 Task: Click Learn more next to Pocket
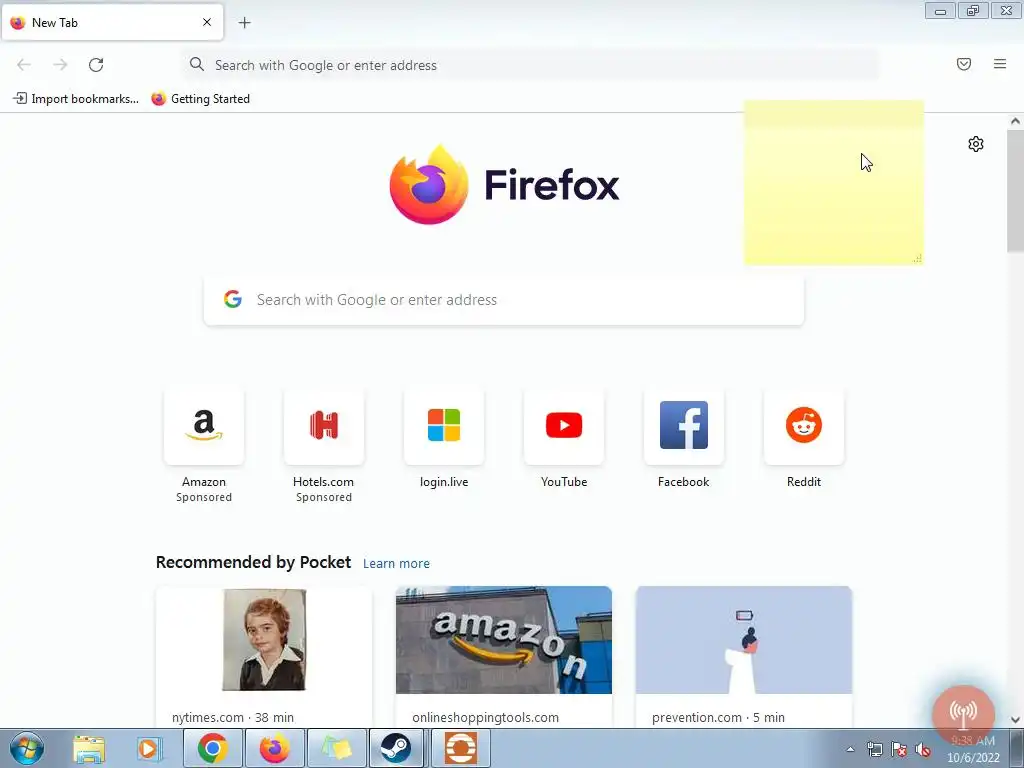click(396, 564)
